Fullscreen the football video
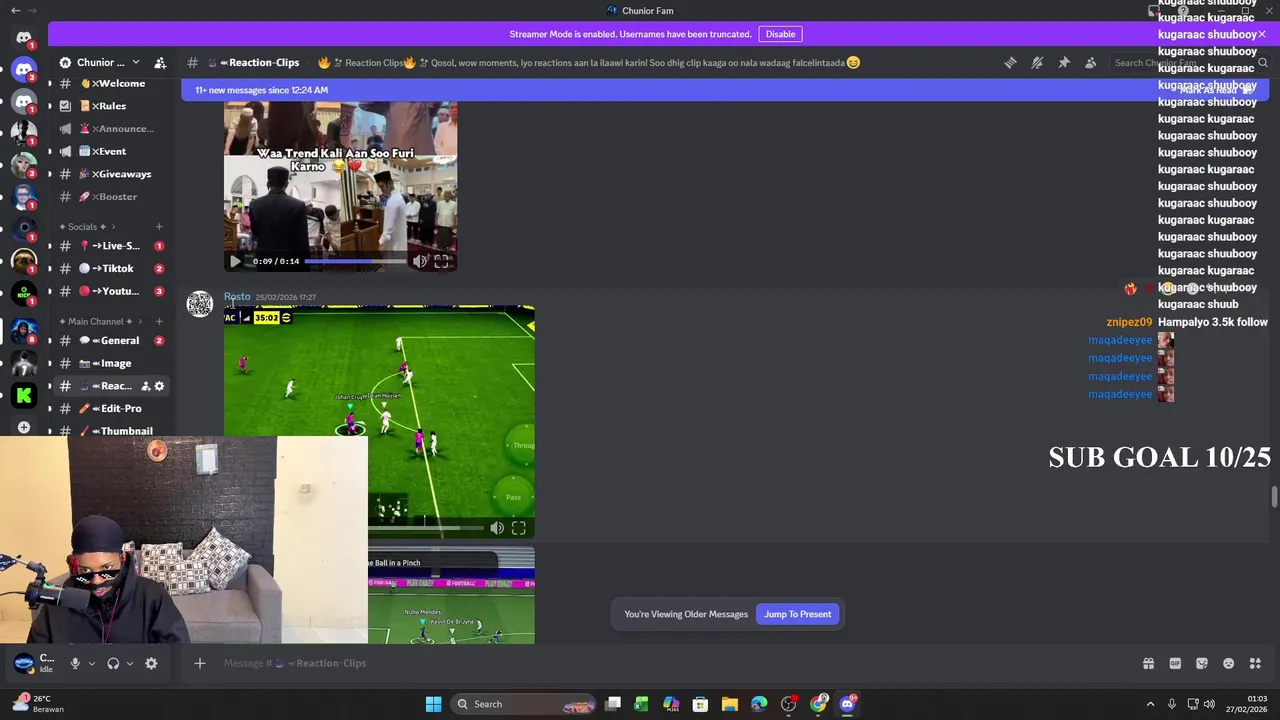1280x720 pixels. (518, 528)
